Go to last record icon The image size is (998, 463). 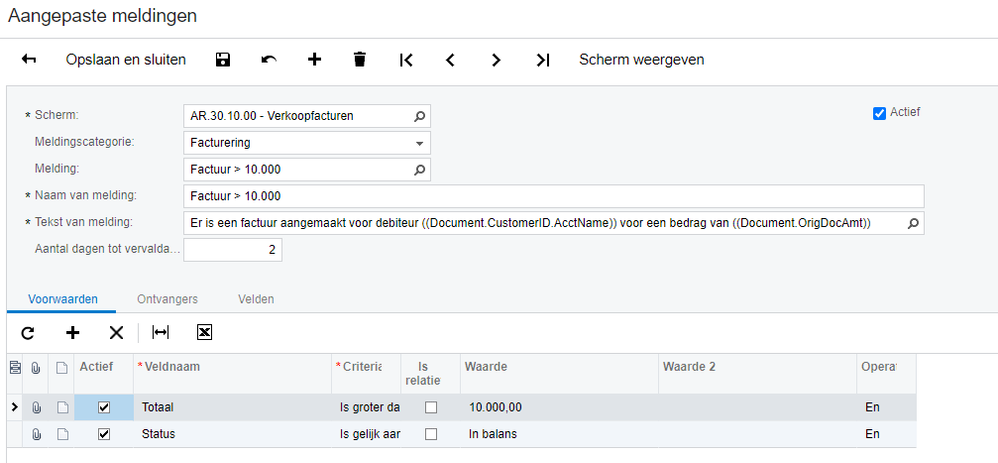tap(542, 60)
